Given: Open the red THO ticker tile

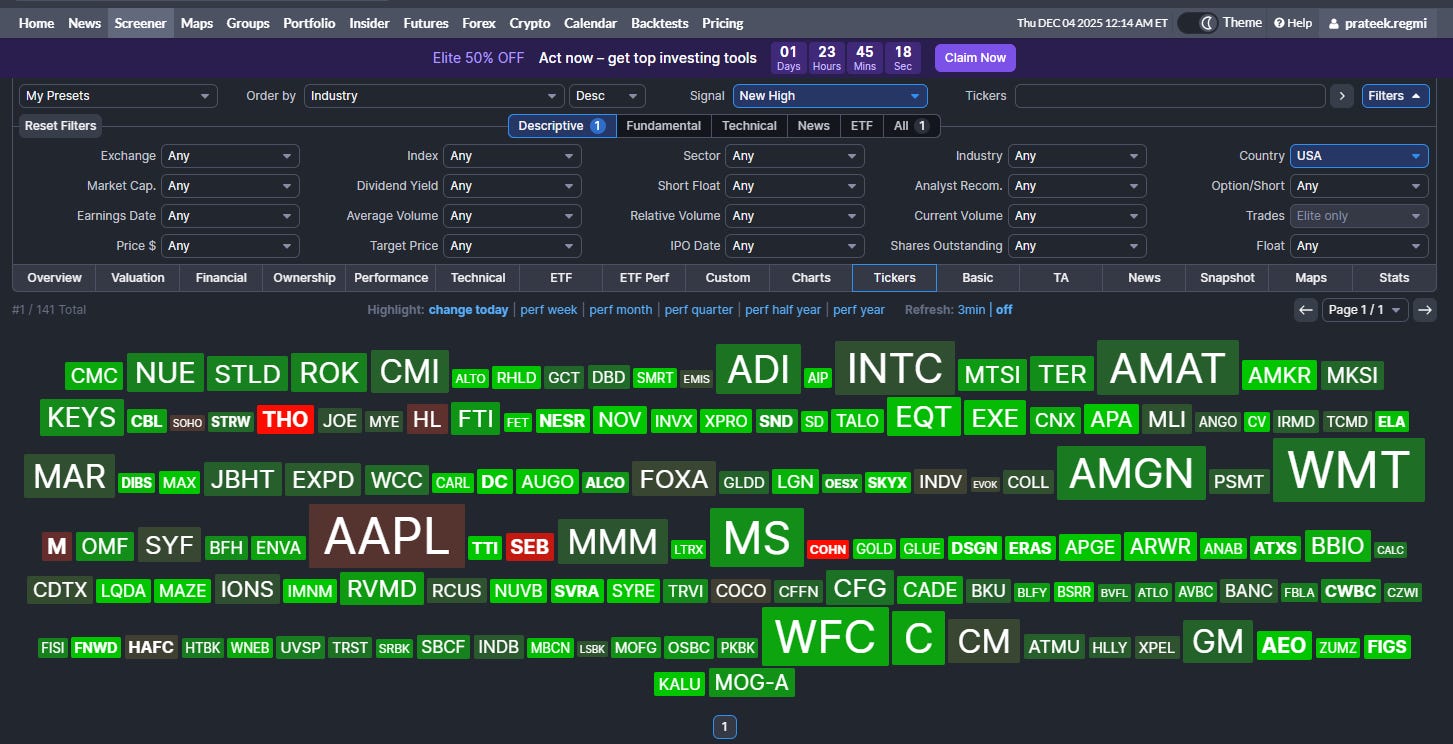Looking at the screenshot, I should (285, 420).
